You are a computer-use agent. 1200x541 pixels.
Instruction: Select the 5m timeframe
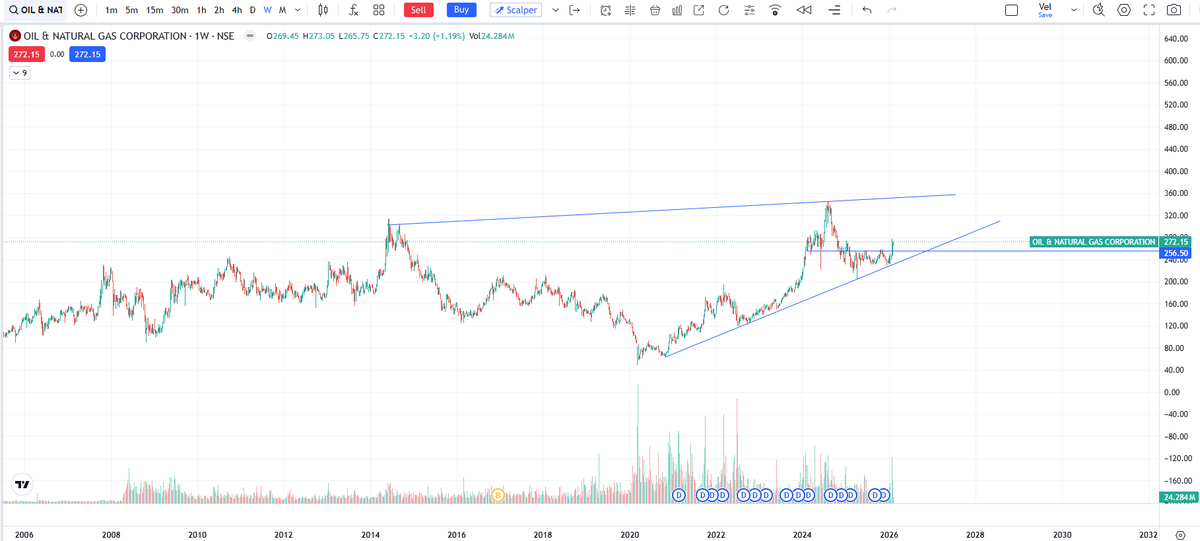click(132, 10)
